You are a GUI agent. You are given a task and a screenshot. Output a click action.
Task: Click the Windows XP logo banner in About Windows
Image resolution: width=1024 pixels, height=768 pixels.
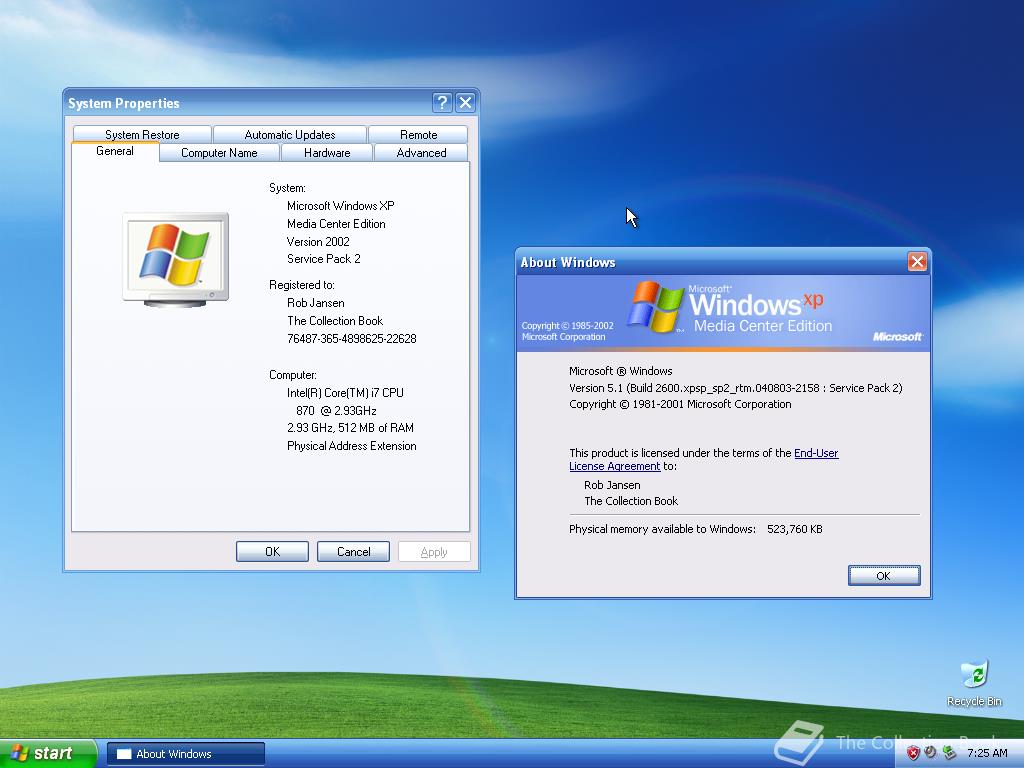(724, 313)
